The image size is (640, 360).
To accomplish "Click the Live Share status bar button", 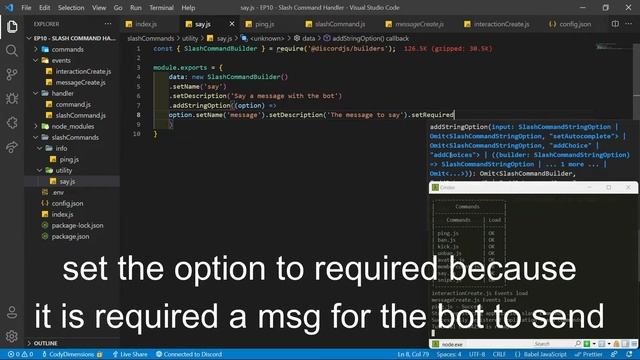I will [x=130, y=354].
